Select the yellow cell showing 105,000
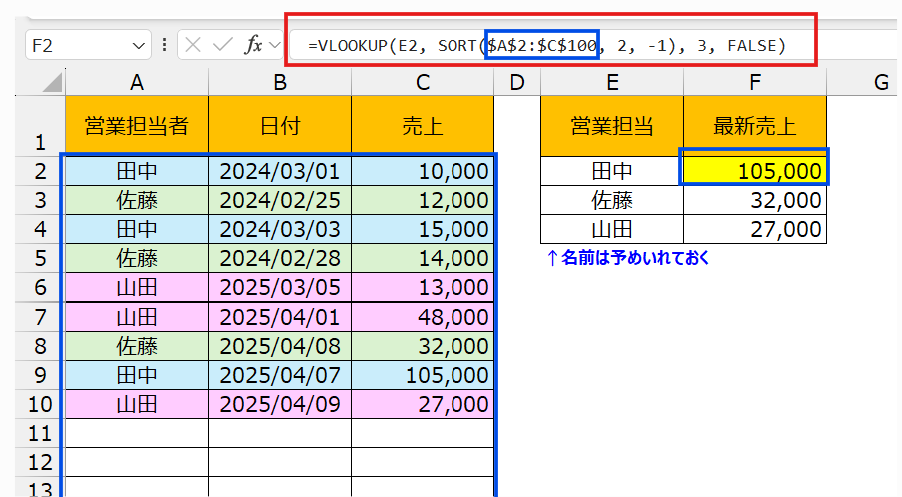 [755, 171]
